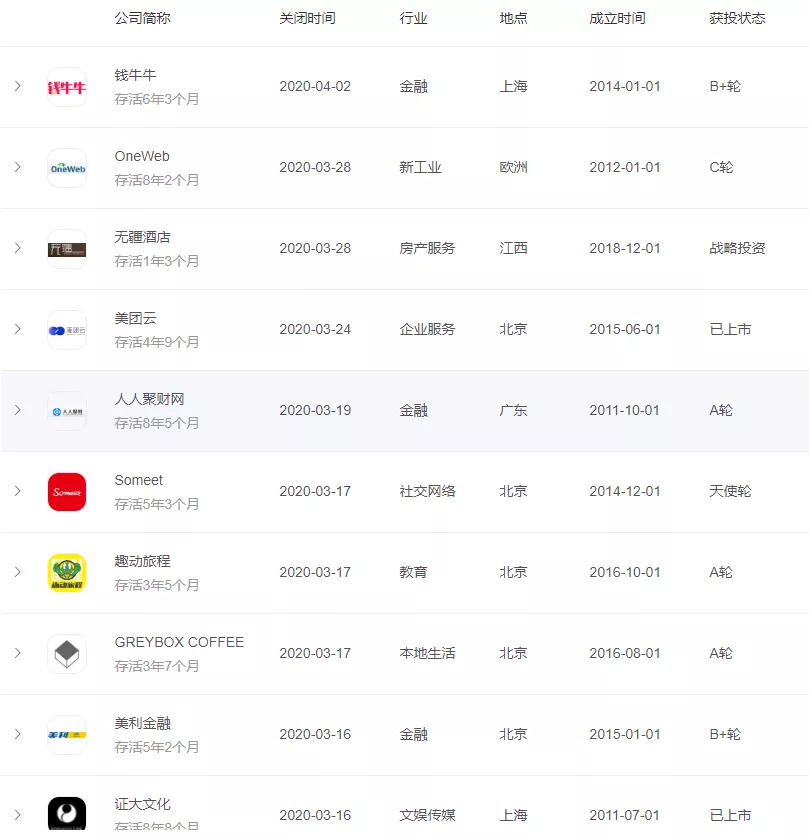Image resolution: width=809 pixels, height=840 pixels.
Task: Open the 趣动旅程 yellow logo icon
Action: [x=67, y=573]
